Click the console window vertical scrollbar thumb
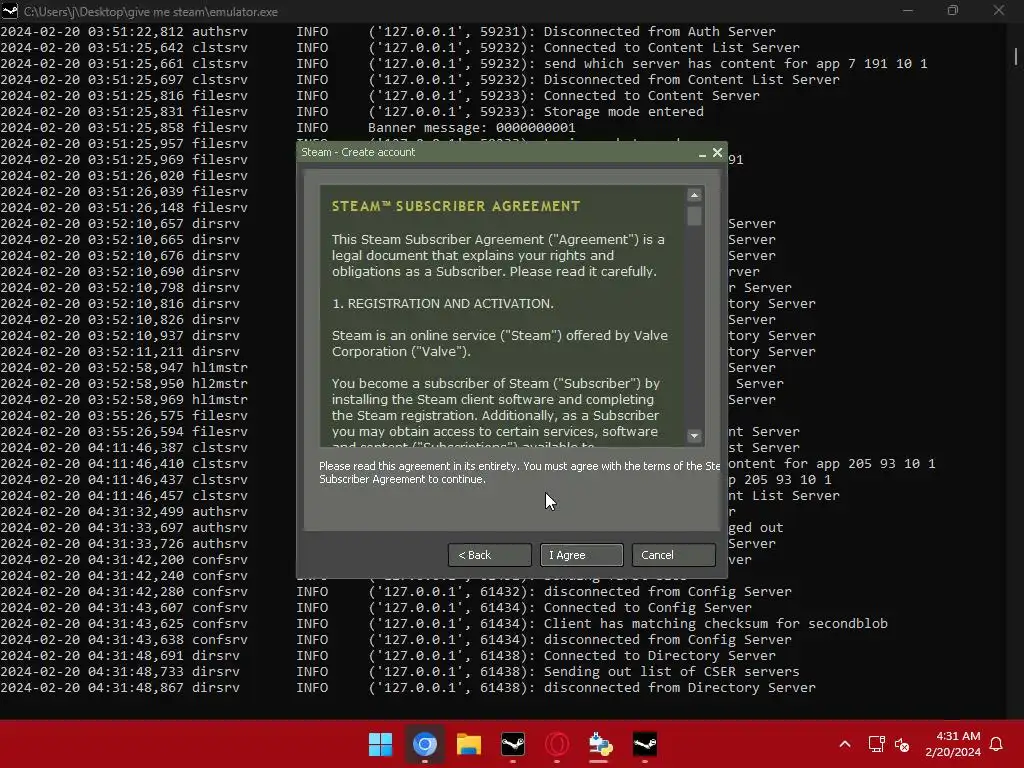 coord(1016,56)
